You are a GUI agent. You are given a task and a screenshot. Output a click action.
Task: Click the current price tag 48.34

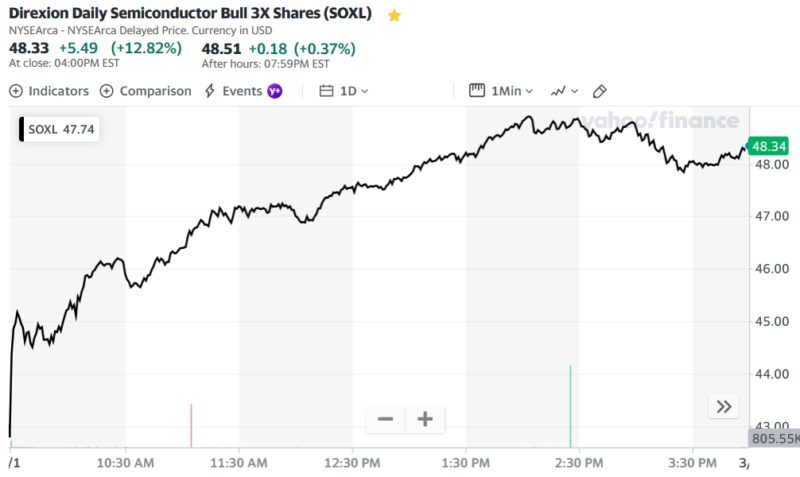[768, 146]
